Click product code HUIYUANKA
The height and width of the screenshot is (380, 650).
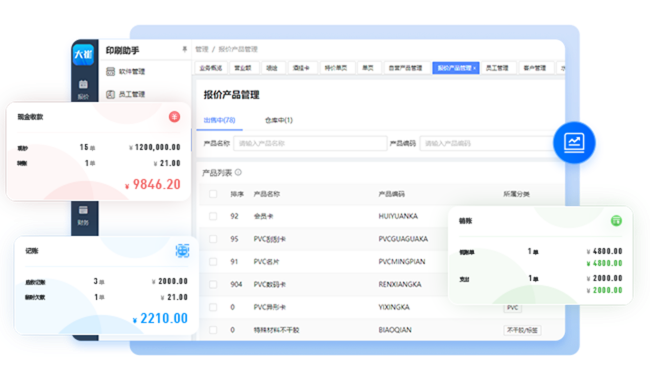pos(398,216)
